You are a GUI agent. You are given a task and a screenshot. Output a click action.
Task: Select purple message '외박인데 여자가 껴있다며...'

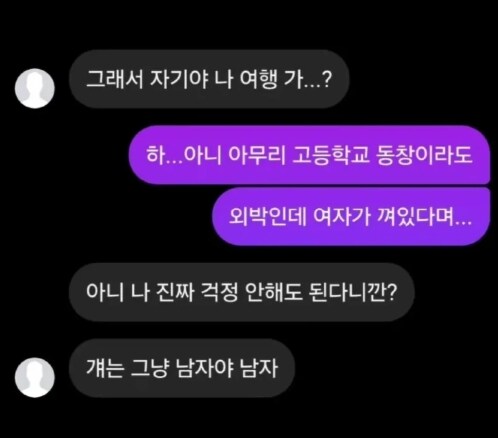pyautogui.click(x=351, y=217)
